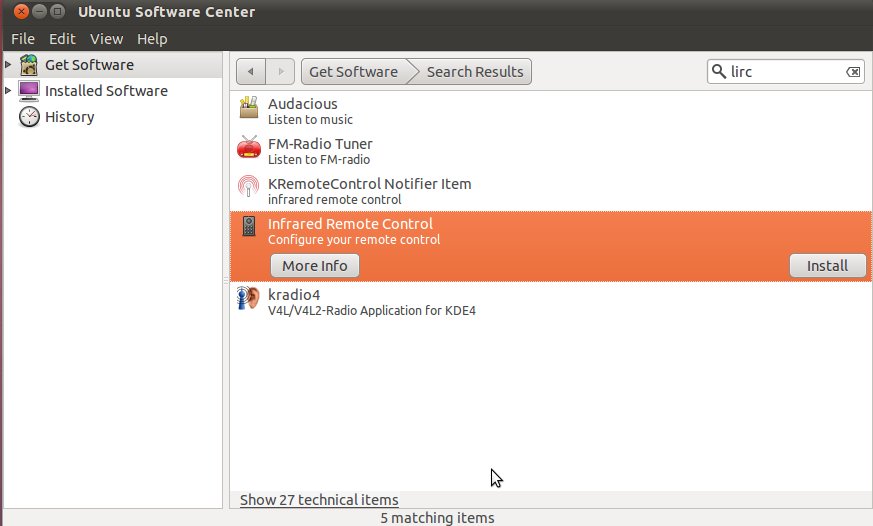Click in the search field containing lirc

tap(786, 72)
